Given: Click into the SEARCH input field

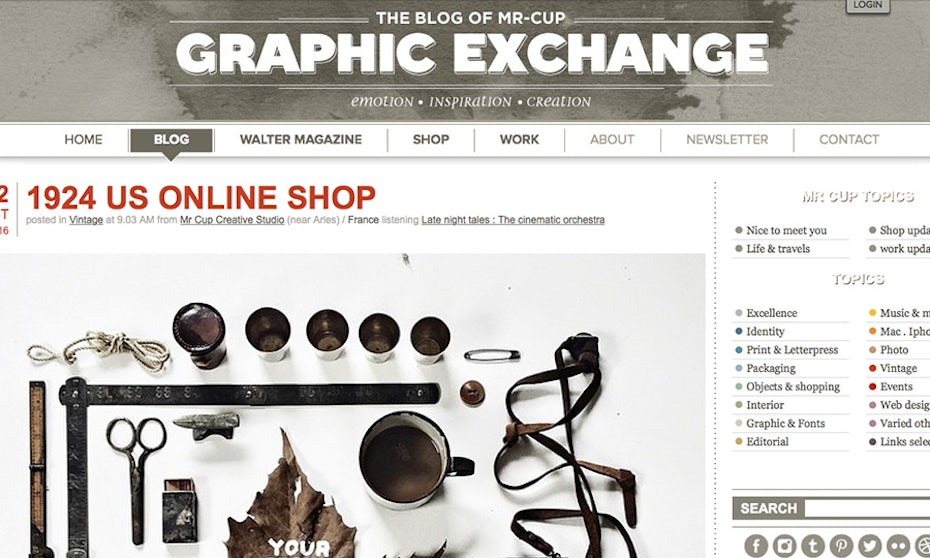Looking at the screenshot, I should point(867,509).
